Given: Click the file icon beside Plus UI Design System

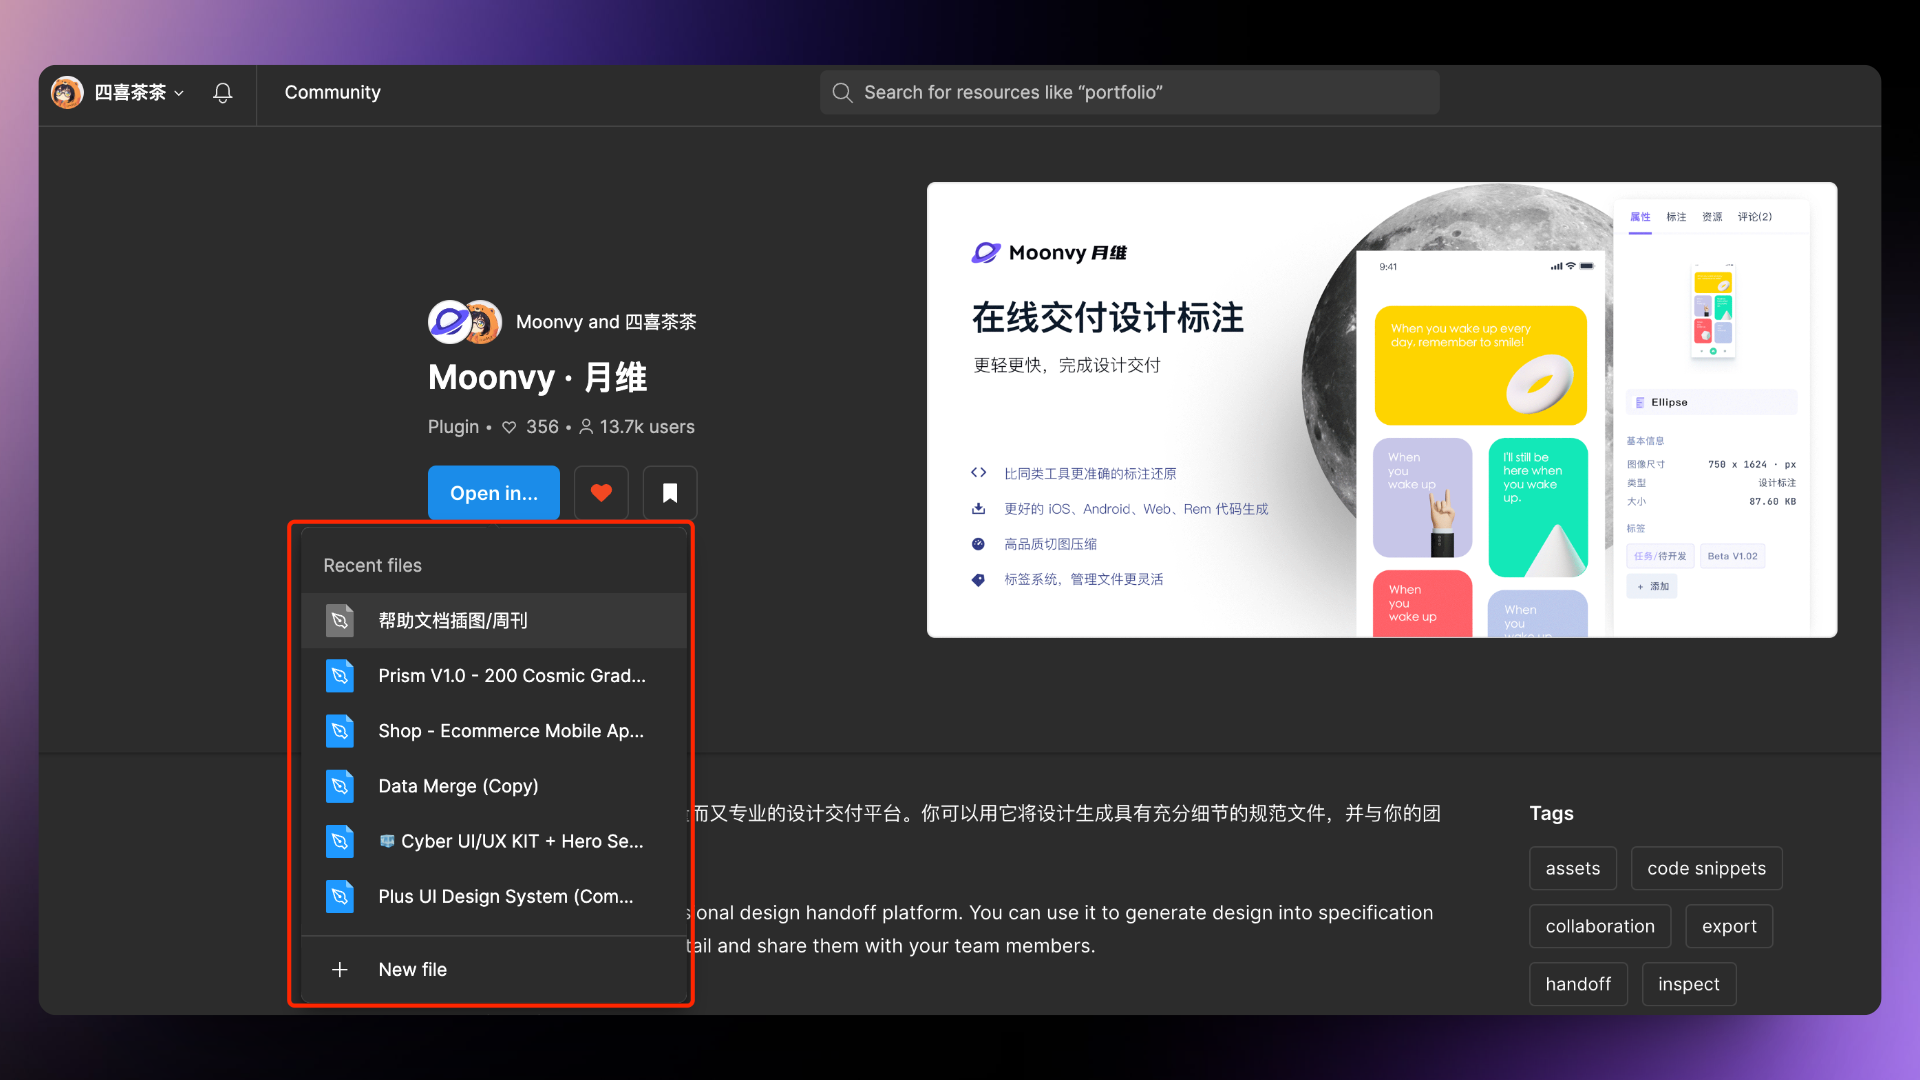Looking at the screenshot, I should 340,897.
